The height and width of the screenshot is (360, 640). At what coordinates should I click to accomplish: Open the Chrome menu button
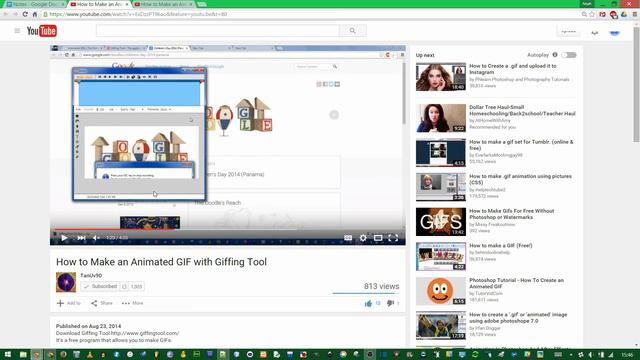click(x=634, y=14)
